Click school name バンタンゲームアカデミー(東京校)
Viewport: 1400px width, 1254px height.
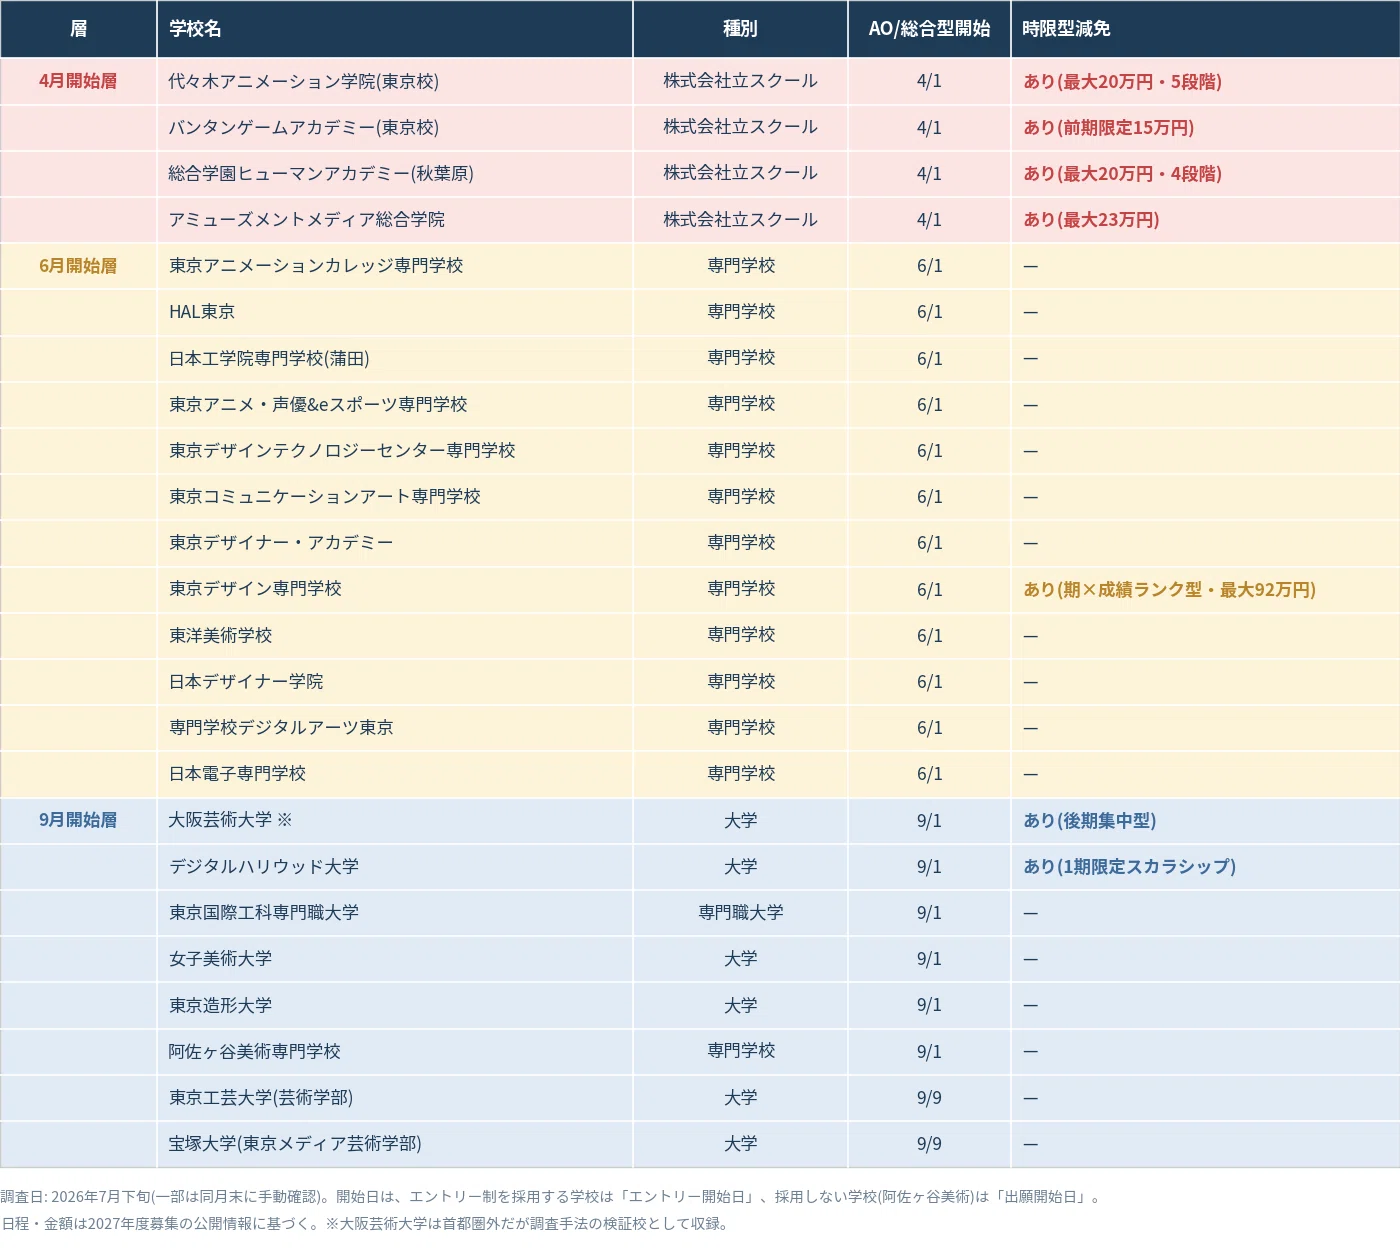tap(304, 128)
